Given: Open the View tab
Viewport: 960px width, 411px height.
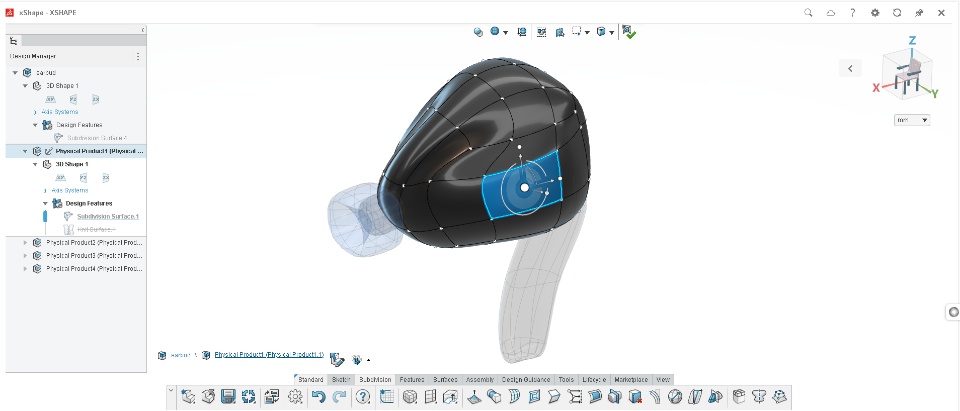Looking at the screenshot, I should pos(662,380).
